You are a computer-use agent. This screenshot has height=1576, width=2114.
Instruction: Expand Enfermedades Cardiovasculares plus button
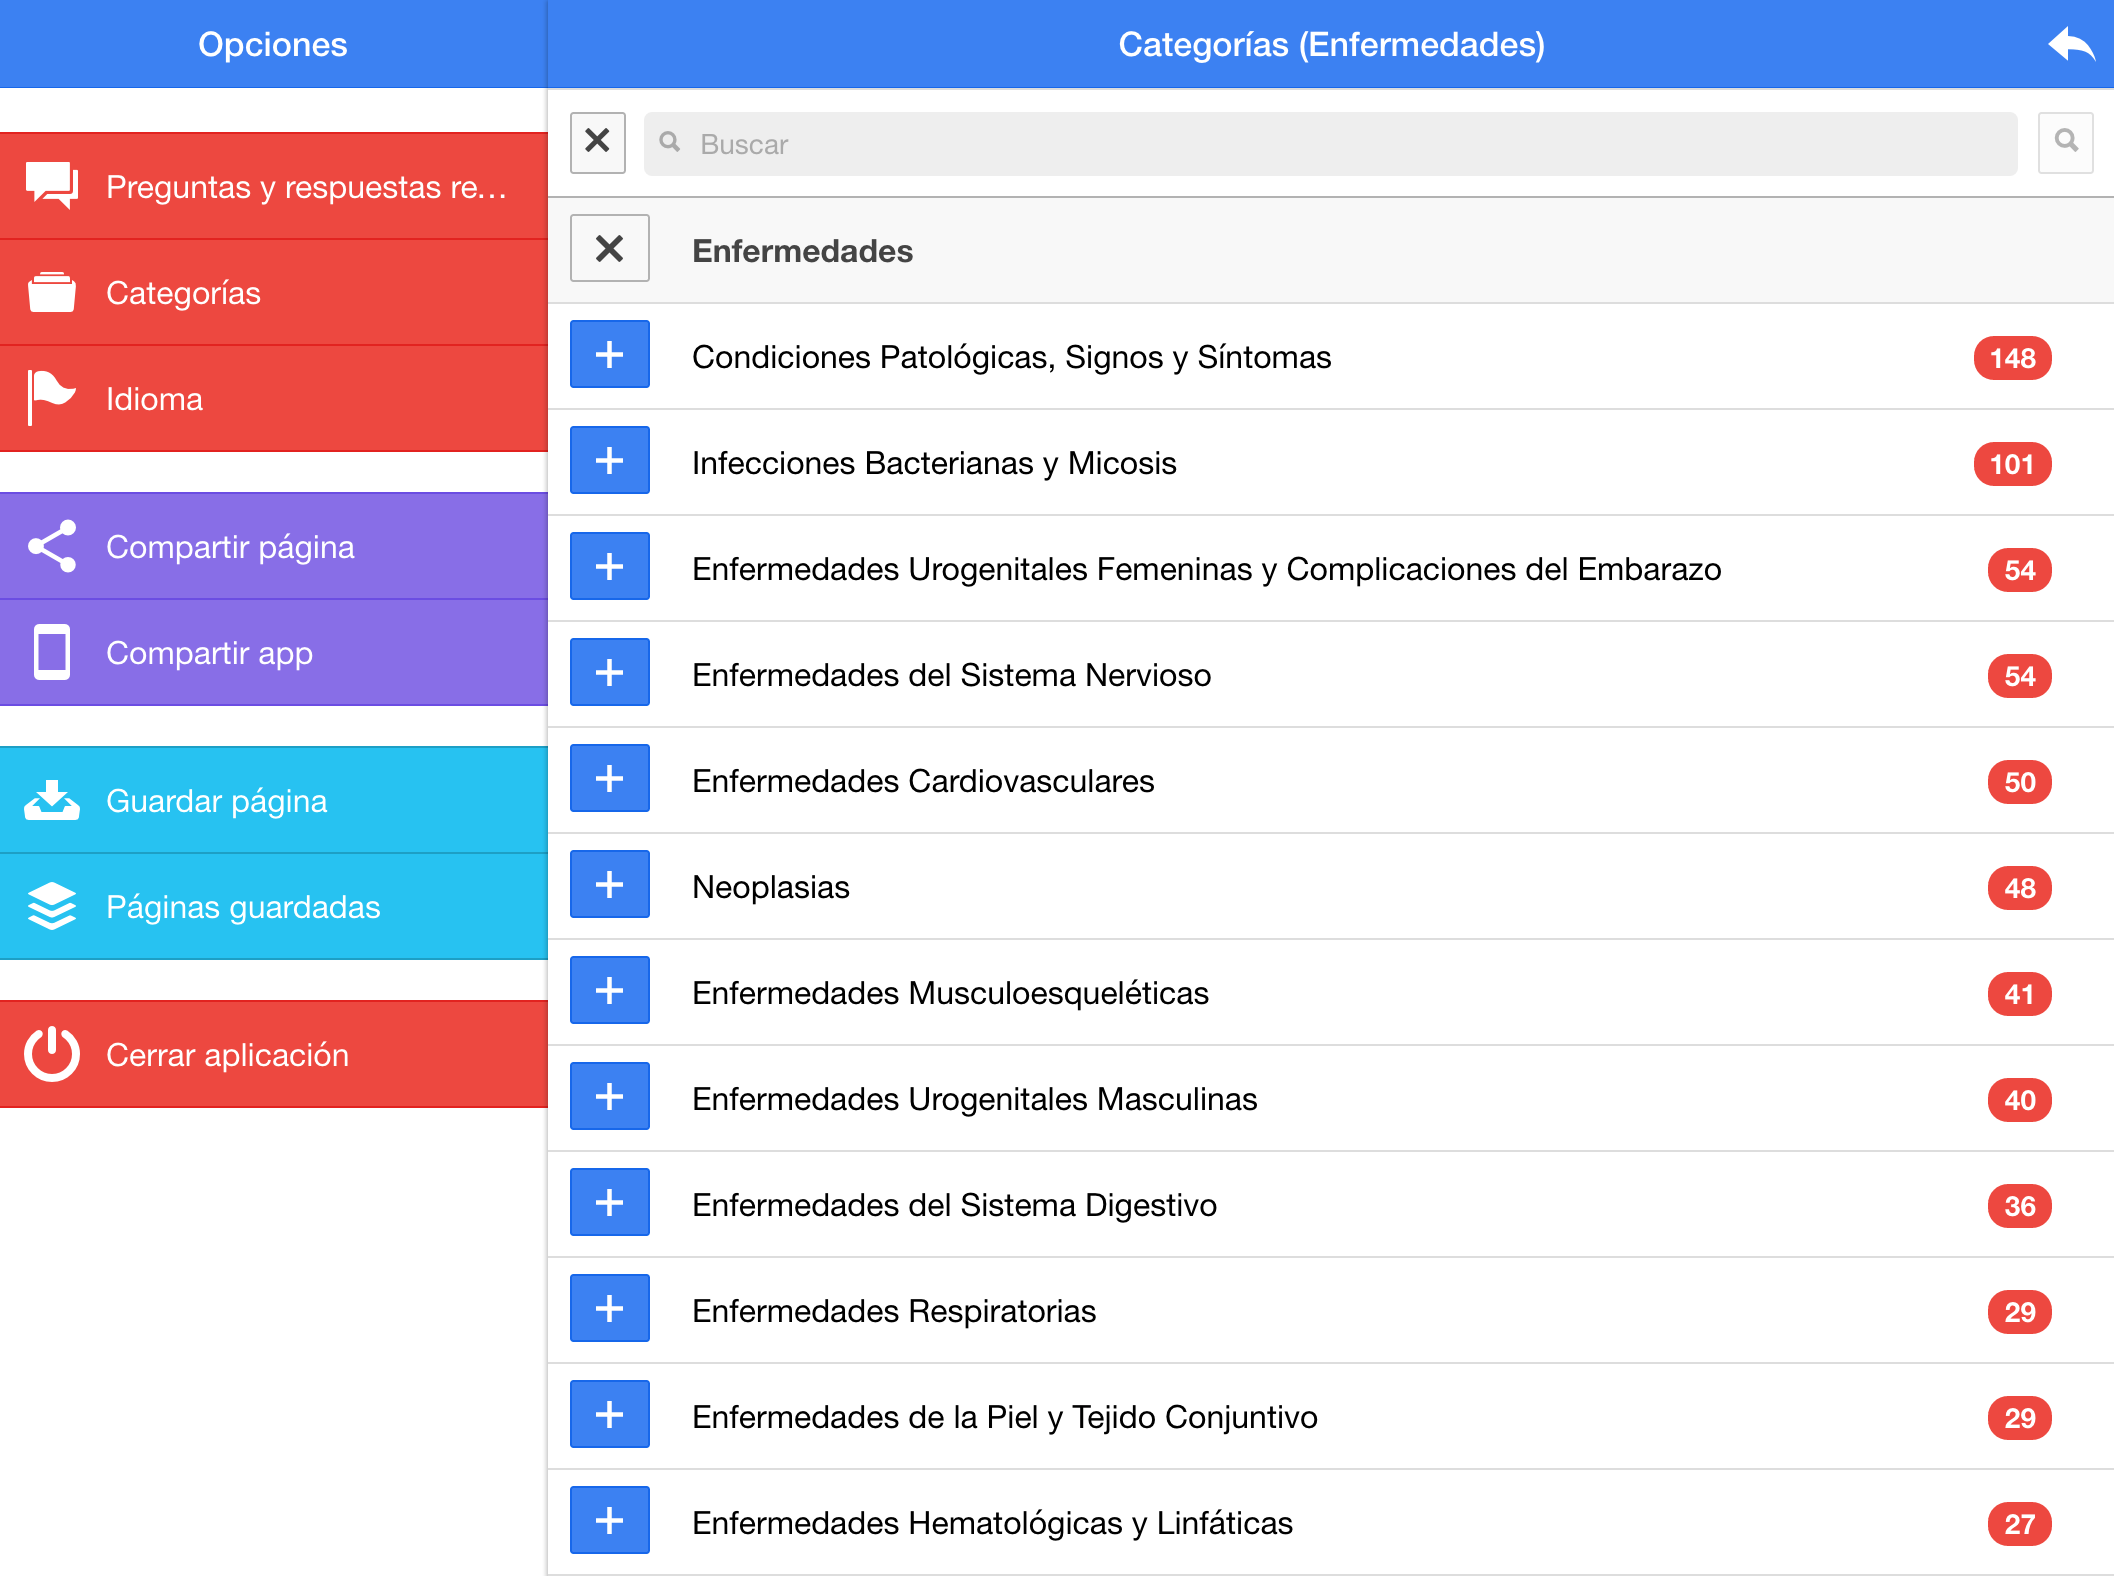(609, 779)
